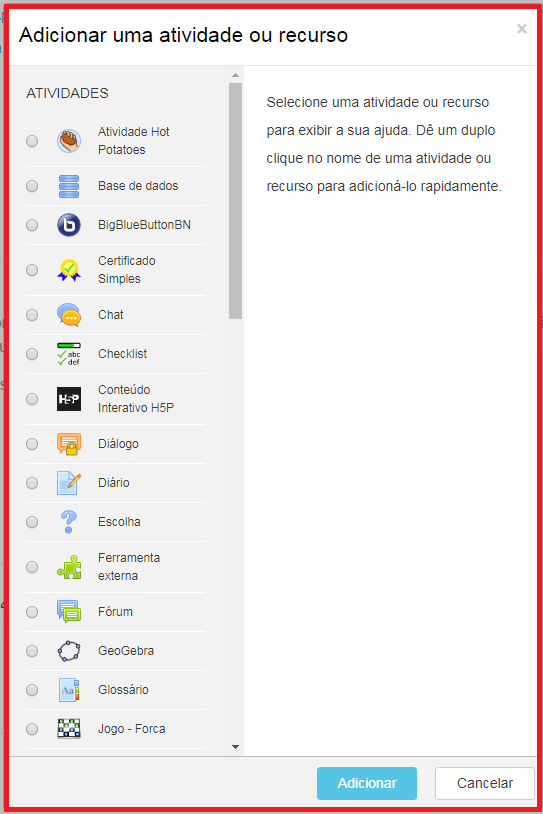Choose the Escolha radio option
Image resolution: width=543 pixels, height=814 pixels.
pyautogui.click(x=32, y=522)
